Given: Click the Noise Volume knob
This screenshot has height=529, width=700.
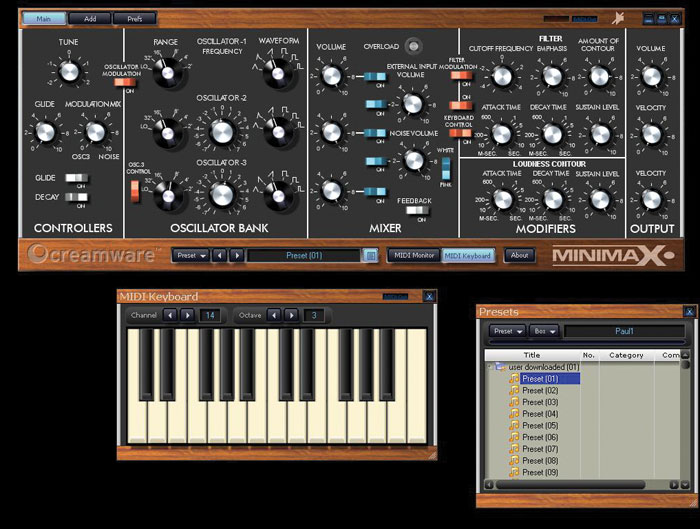Looking at the screenshot, I should click(414, 160).
